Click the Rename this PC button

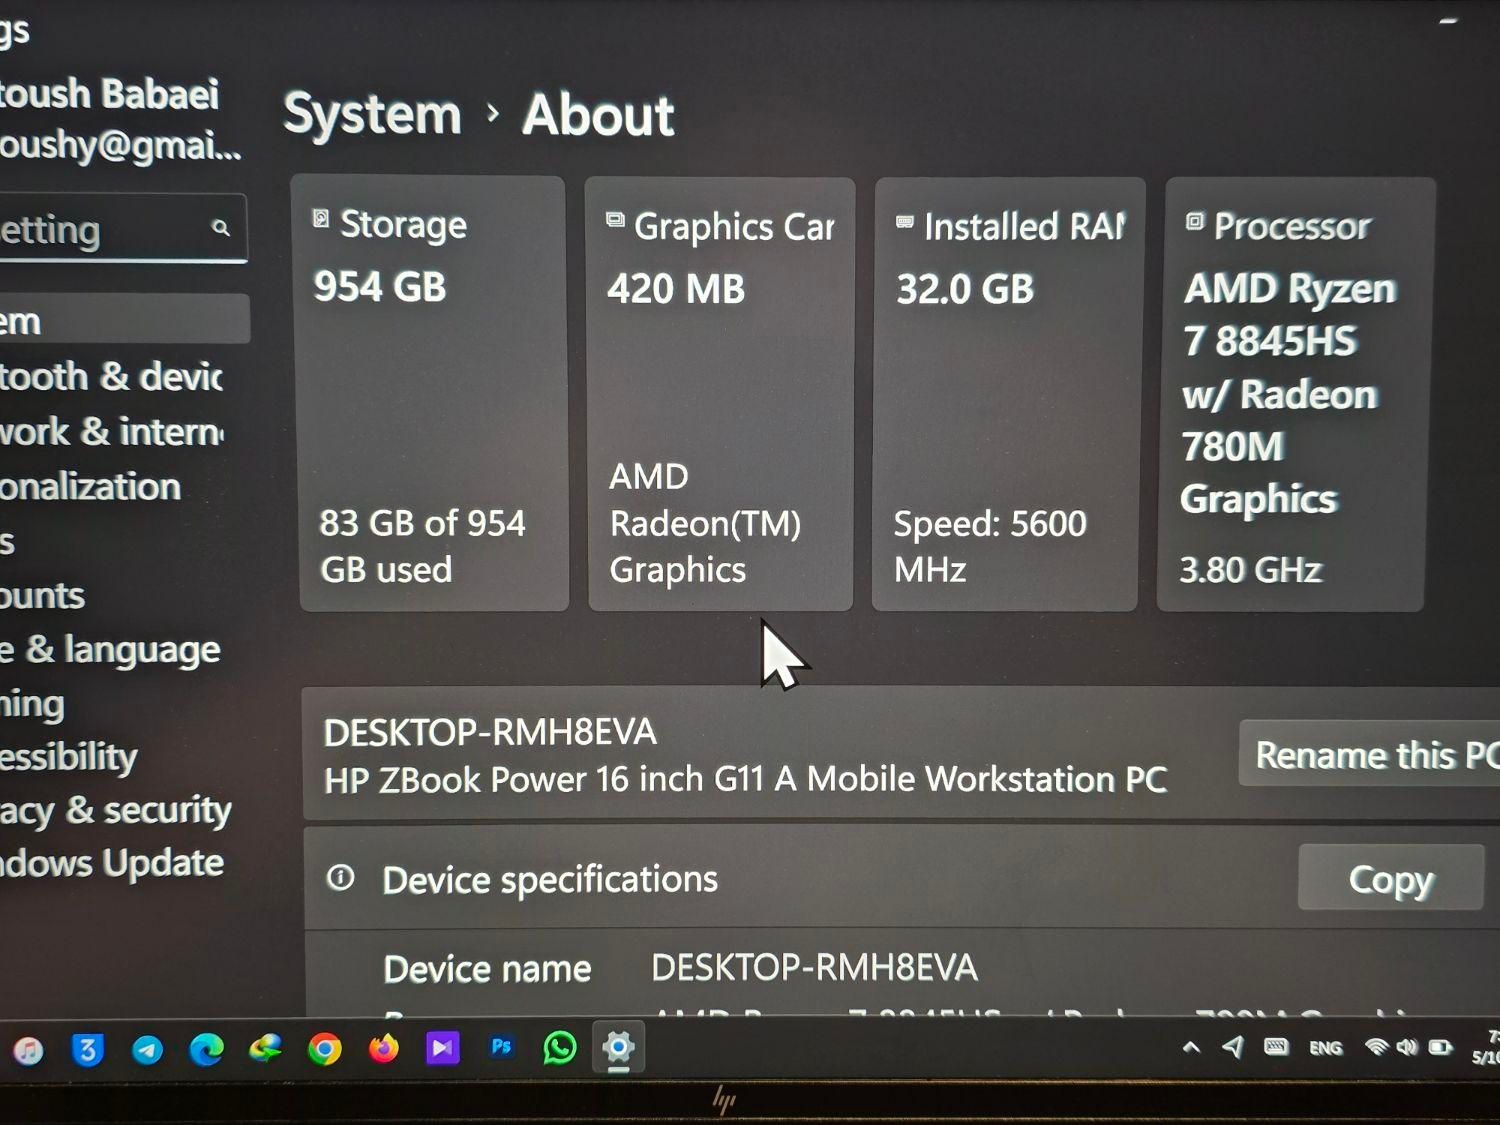tap(1371, 754)
